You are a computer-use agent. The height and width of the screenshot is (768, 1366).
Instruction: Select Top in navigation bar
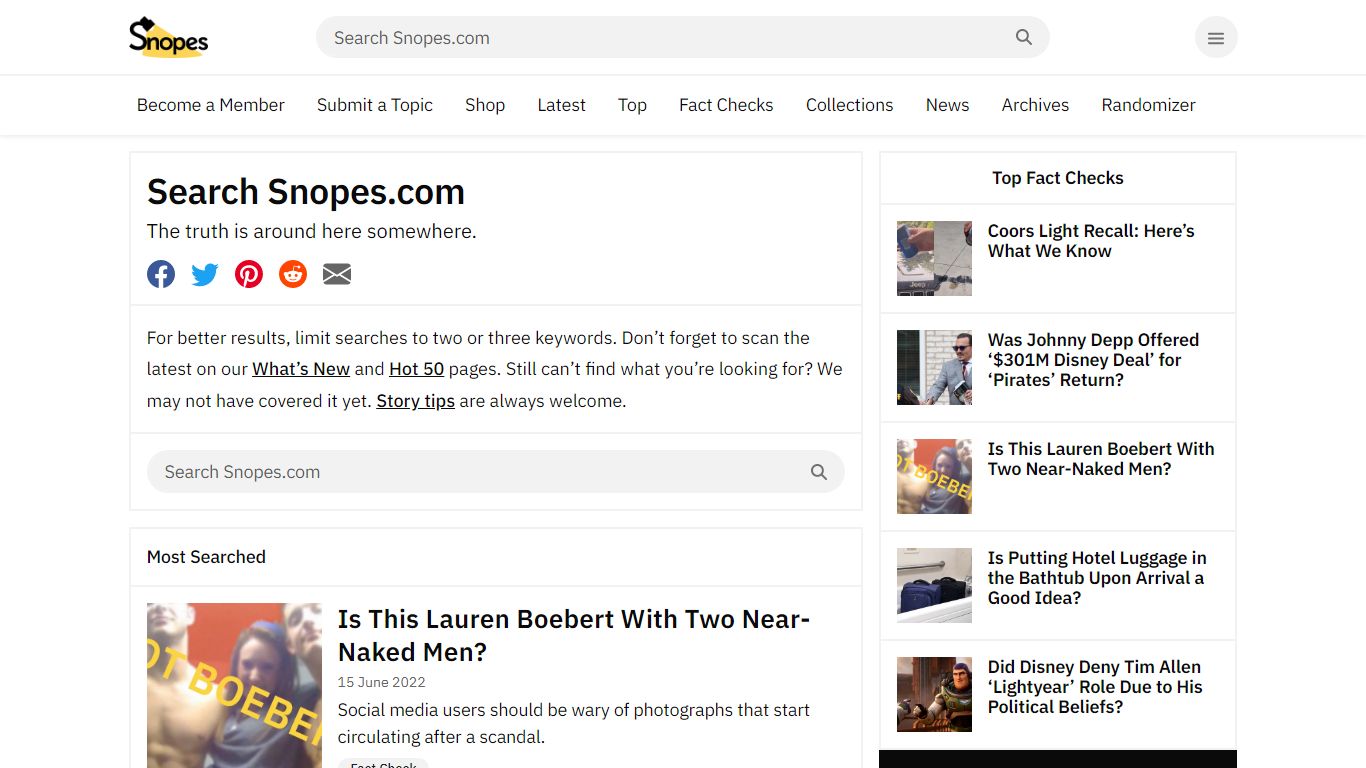pos(632,105)
